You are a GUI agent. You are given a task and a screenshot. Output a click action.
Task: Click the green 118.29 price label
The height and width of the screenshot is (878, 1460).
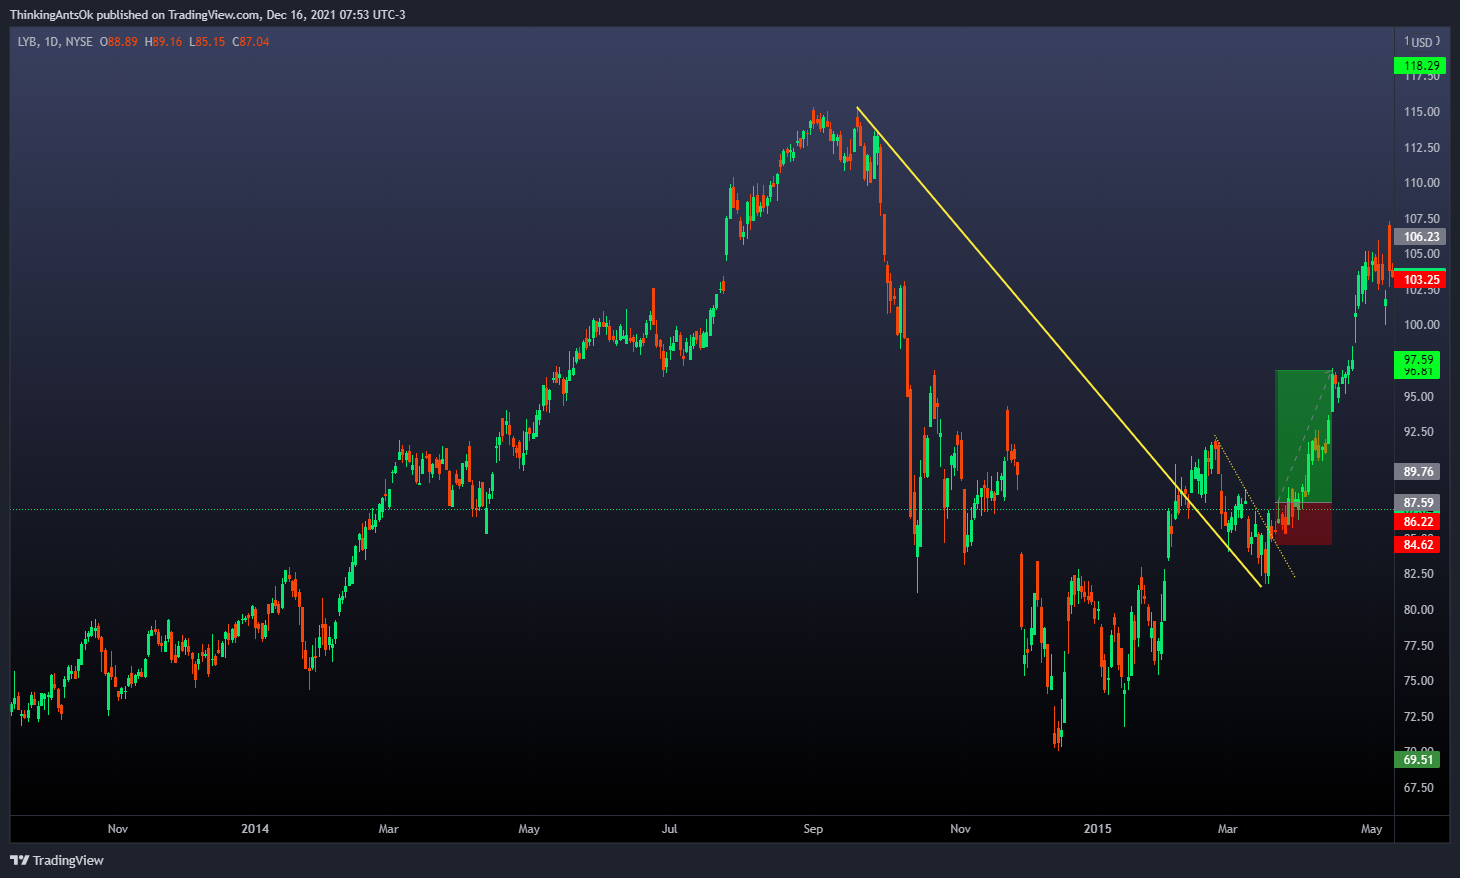pos(1420,66)
